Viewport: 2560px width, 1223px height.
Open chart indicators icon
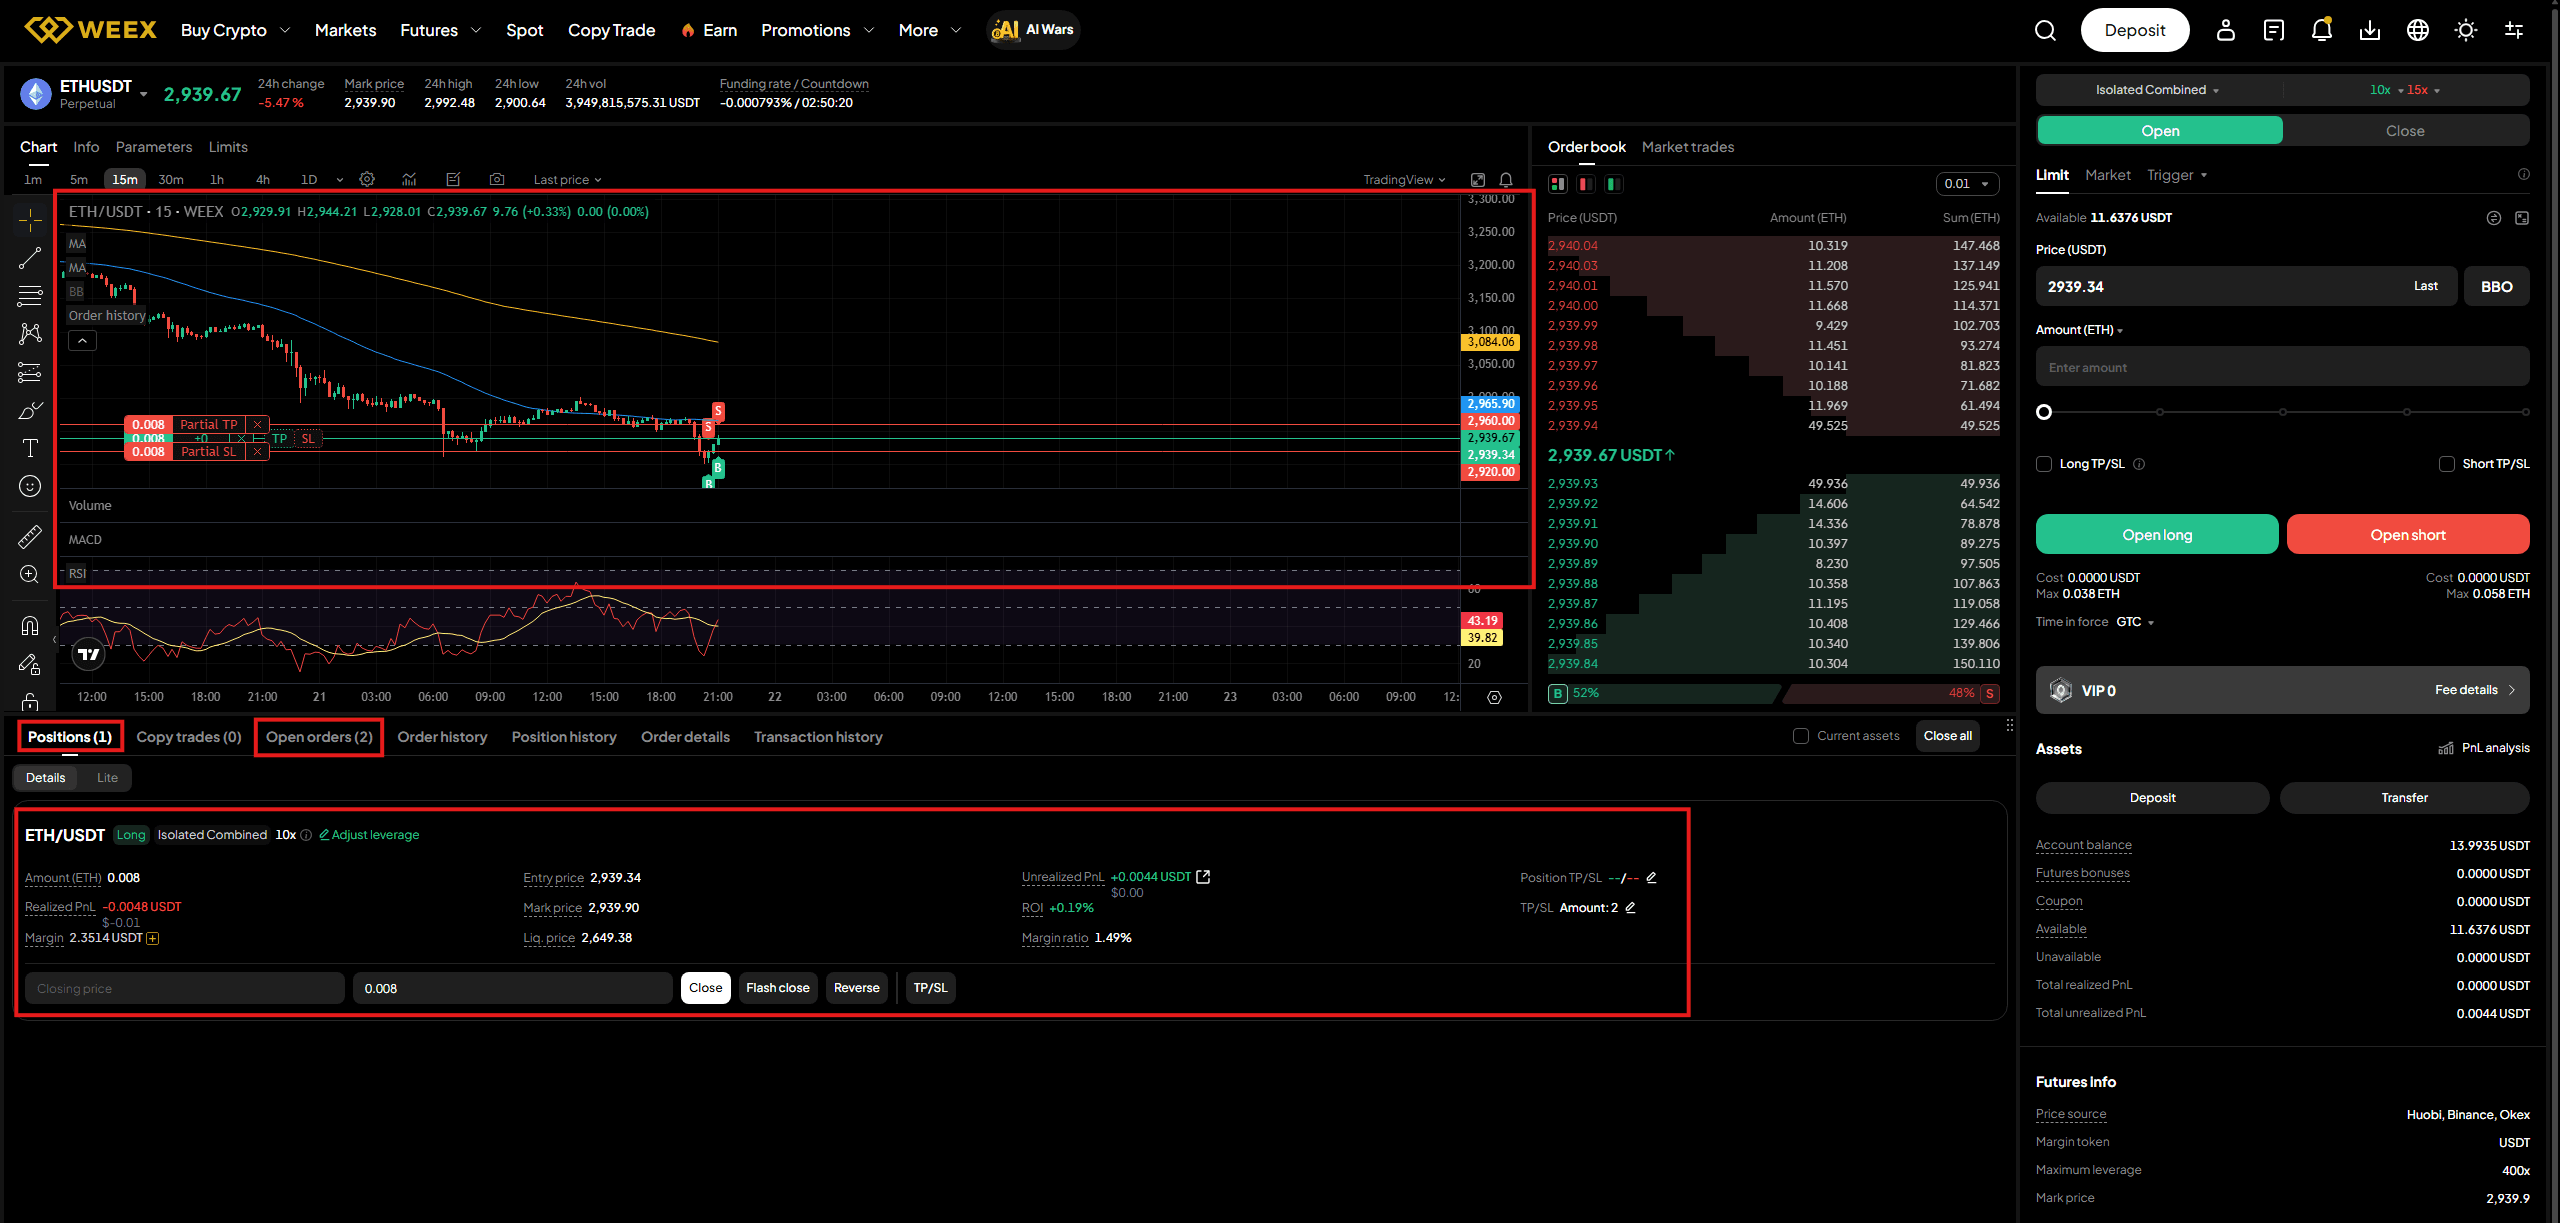[409, 179]
